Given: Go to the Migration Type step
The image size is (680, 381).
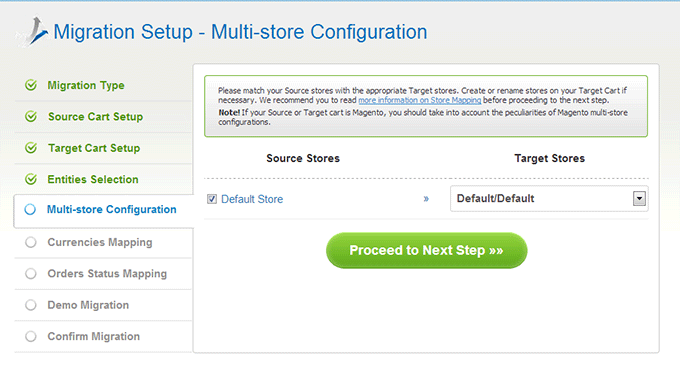Looking at the screenshot, I should pyautogui.click(x=86, y=85).
